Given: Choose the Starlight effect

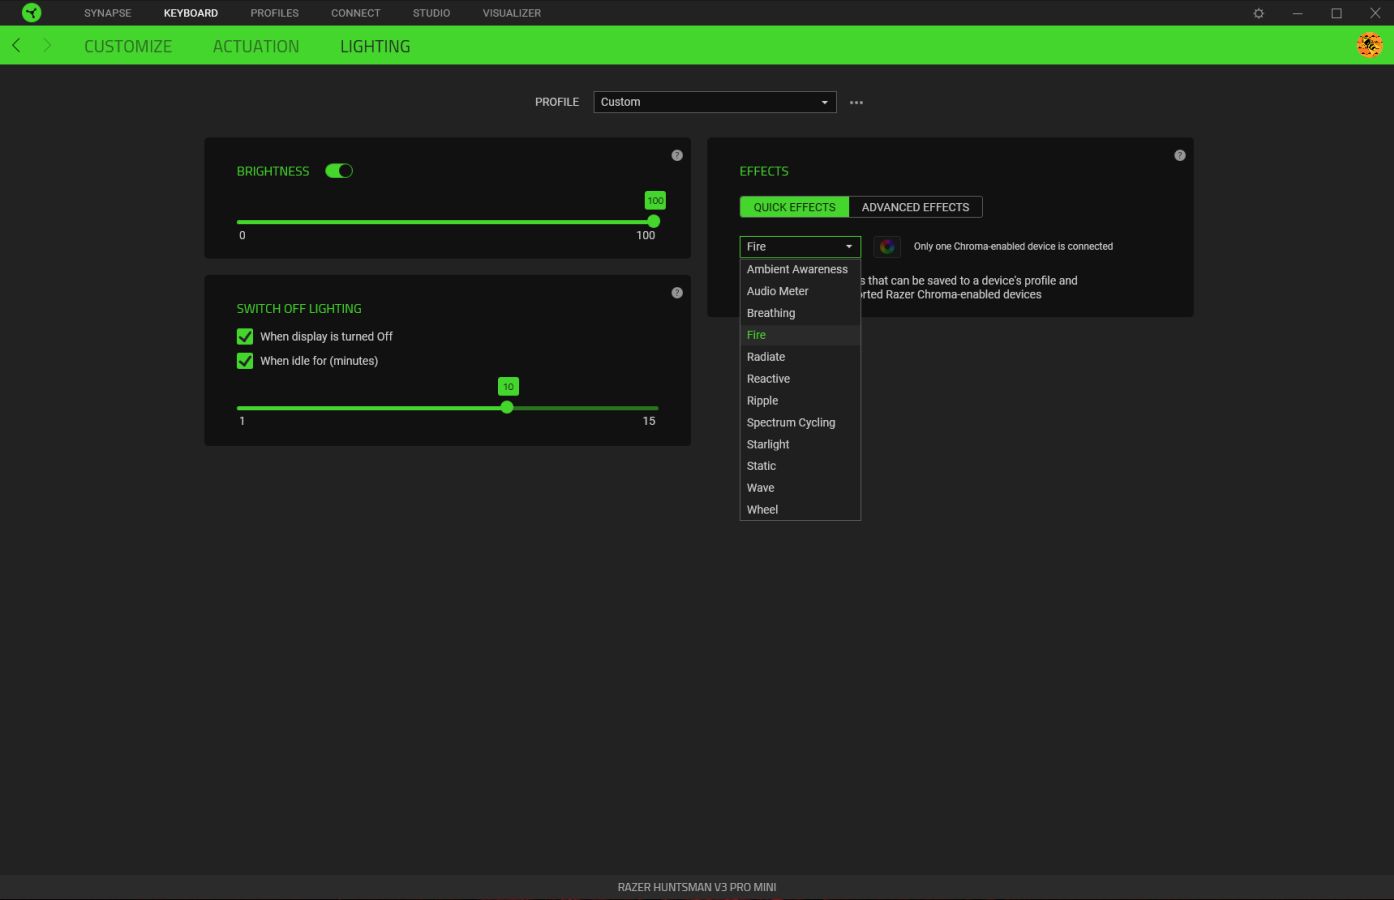Looking at the screenshot, I should point(800,444).
